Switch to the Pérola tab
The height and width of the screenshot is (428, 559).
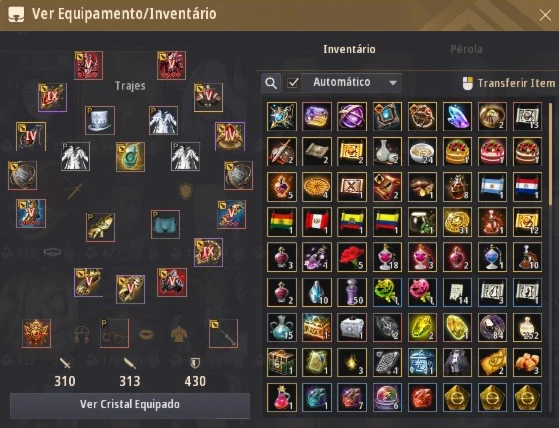click(466, 49)
